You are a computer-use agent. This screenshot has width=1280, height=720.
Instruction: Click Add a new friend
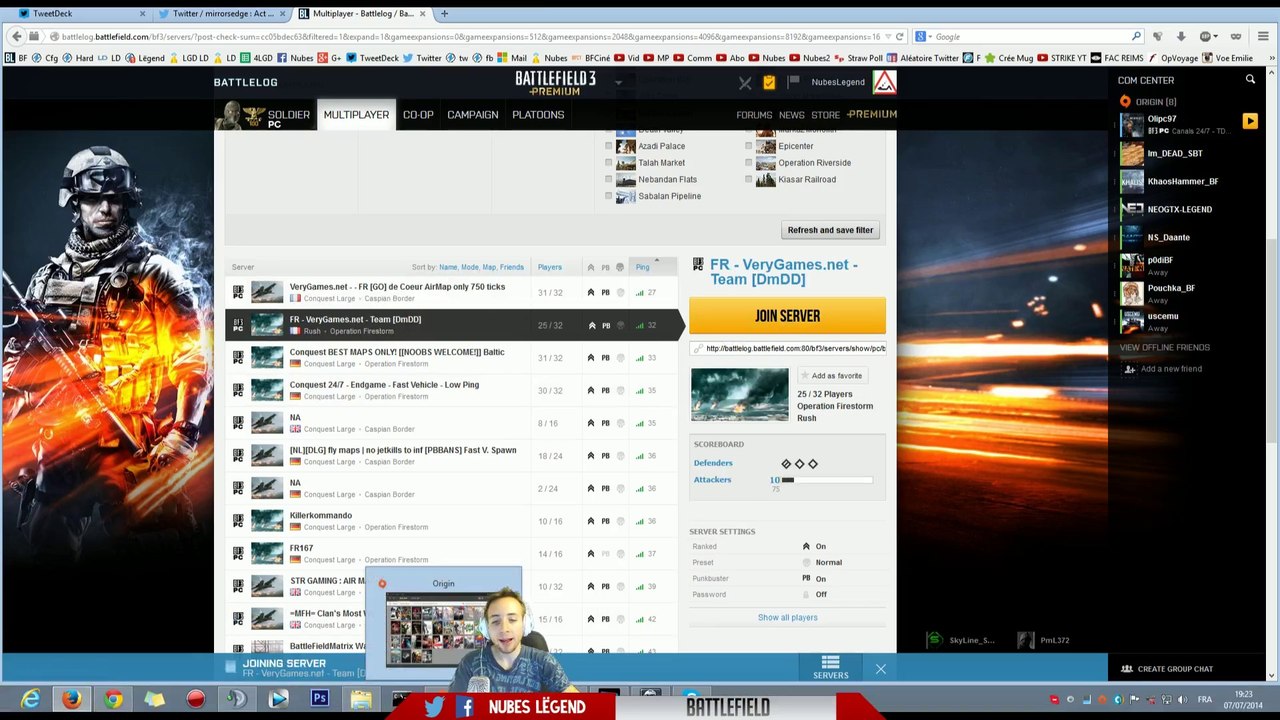[x=1171, y=369]
